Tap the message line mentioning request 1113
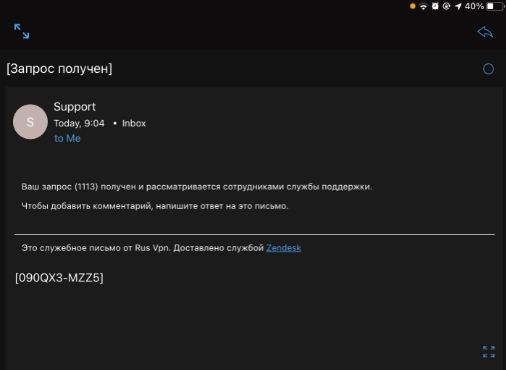Viewport: 506px width, 370px height. [x=197, y=187]
